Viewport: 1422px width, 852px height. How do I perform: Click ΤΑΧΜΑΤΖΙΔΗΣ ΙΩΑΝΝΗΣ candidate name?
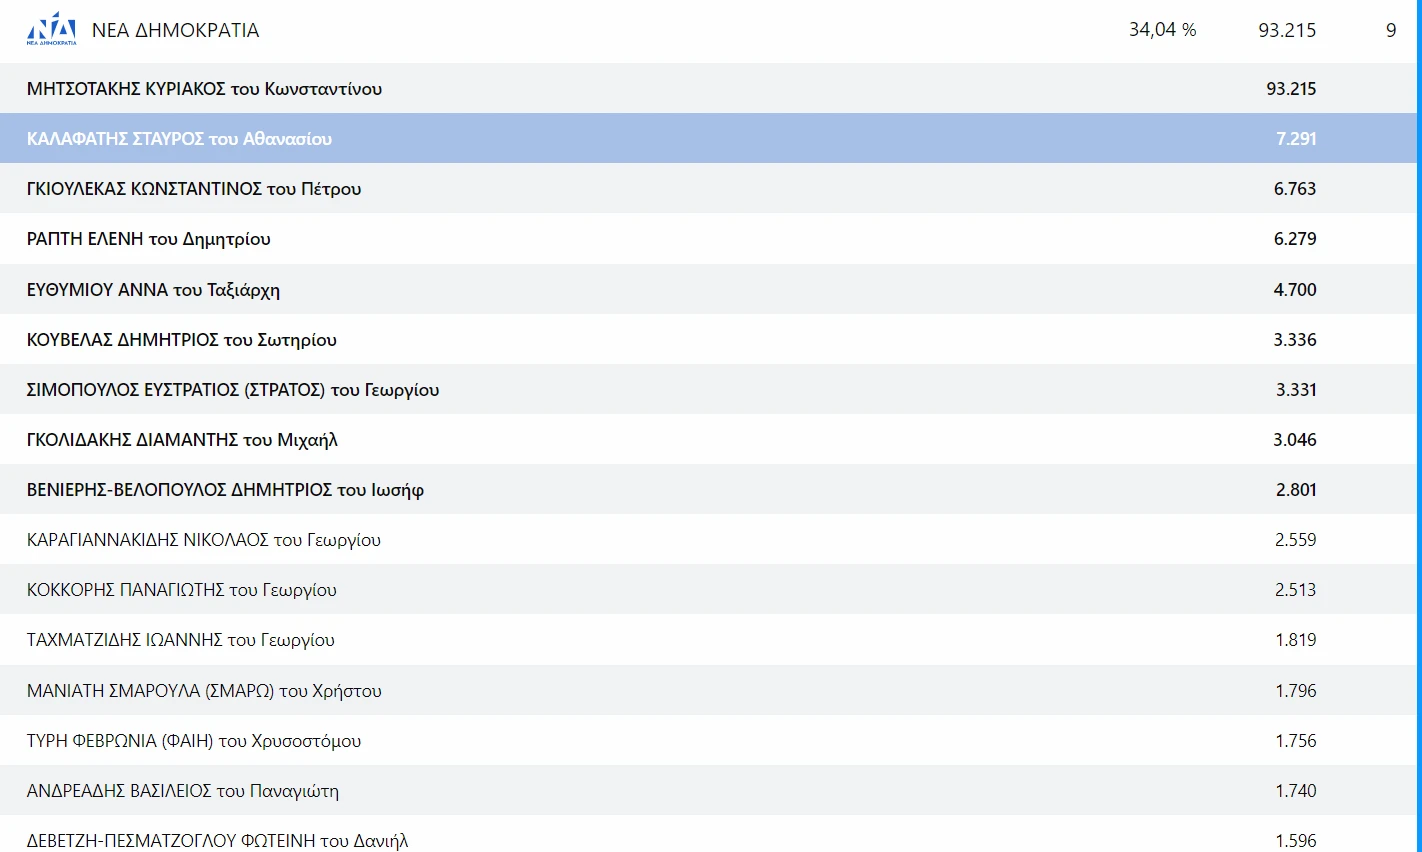181,640
